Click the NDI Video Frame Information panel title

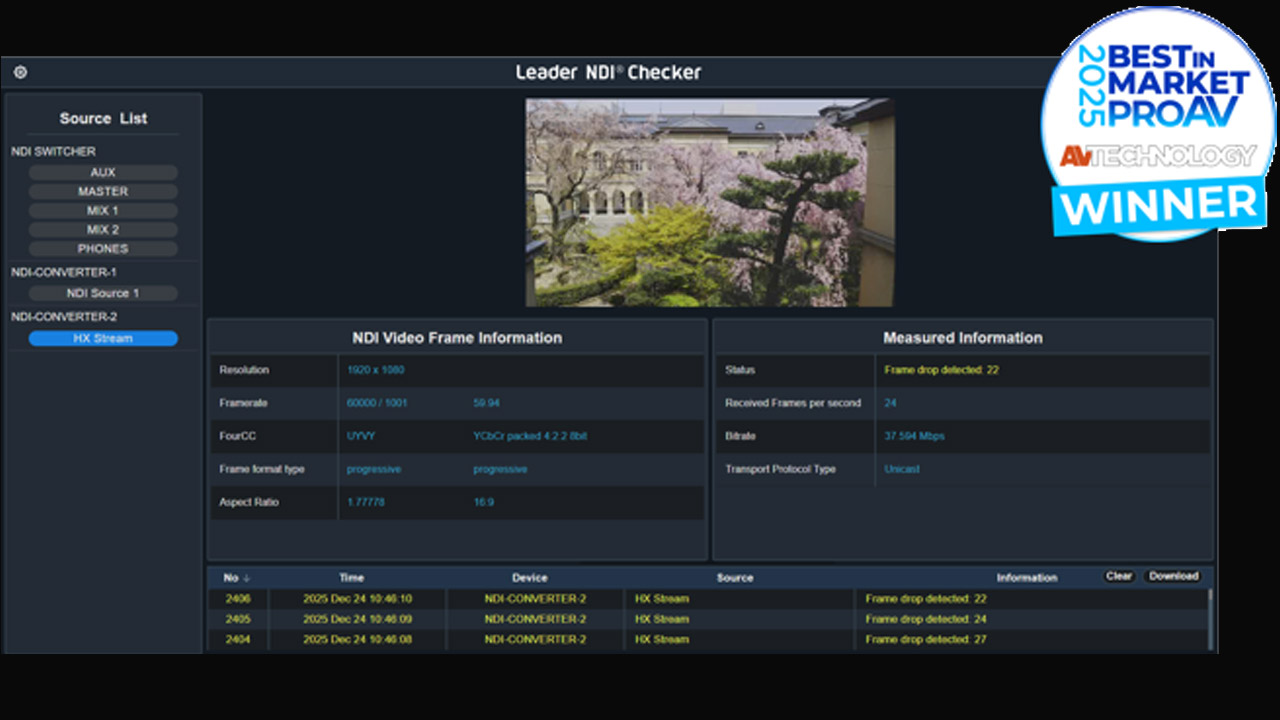(x=458, y=338)
